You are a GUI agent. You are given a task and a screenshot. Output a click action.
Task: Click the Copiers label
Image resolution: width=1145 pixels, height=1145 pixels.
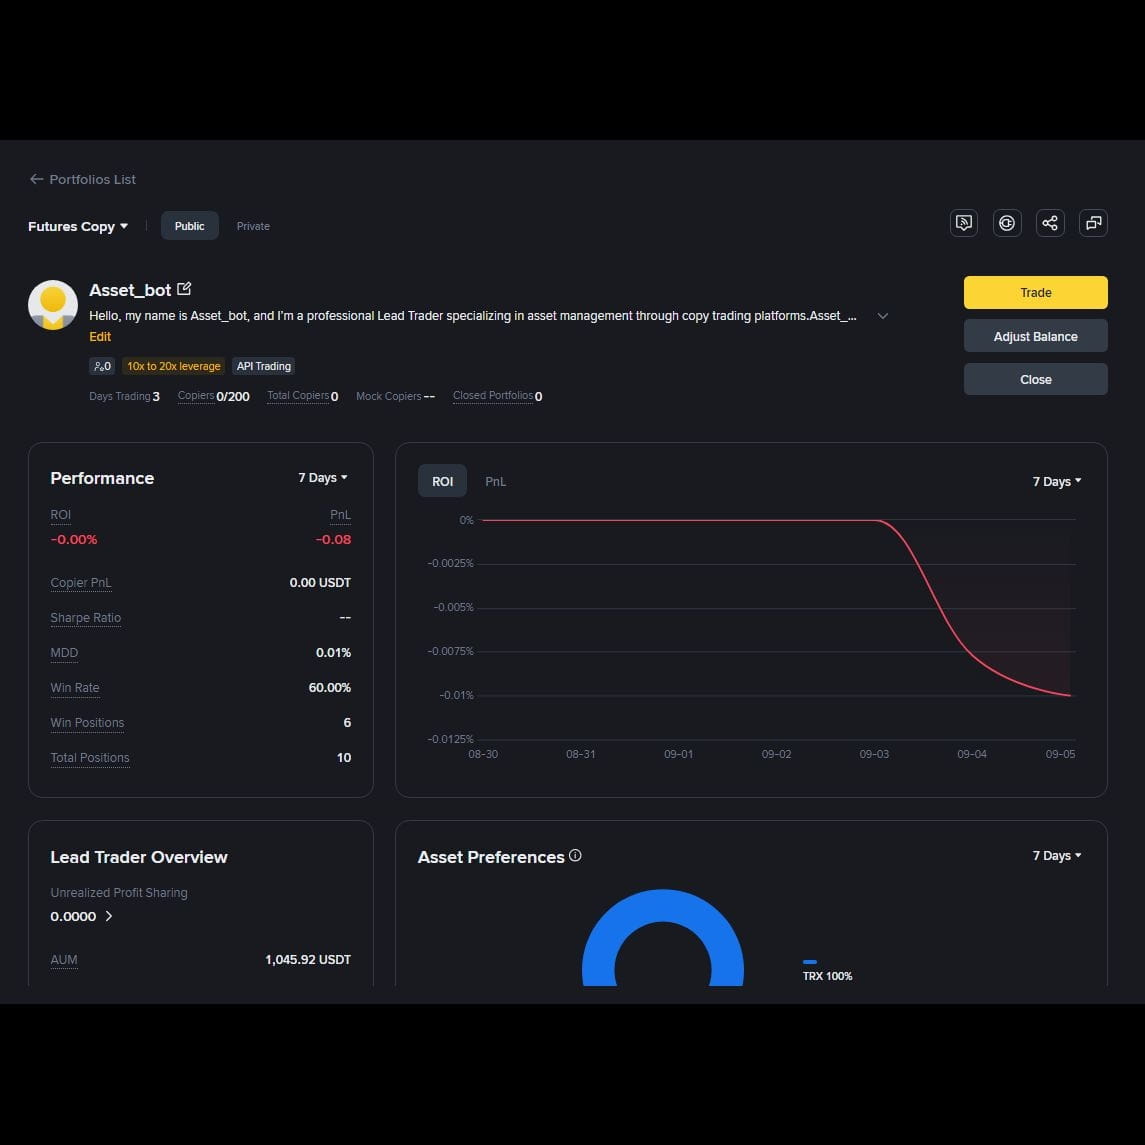click(x=196, y=395)
